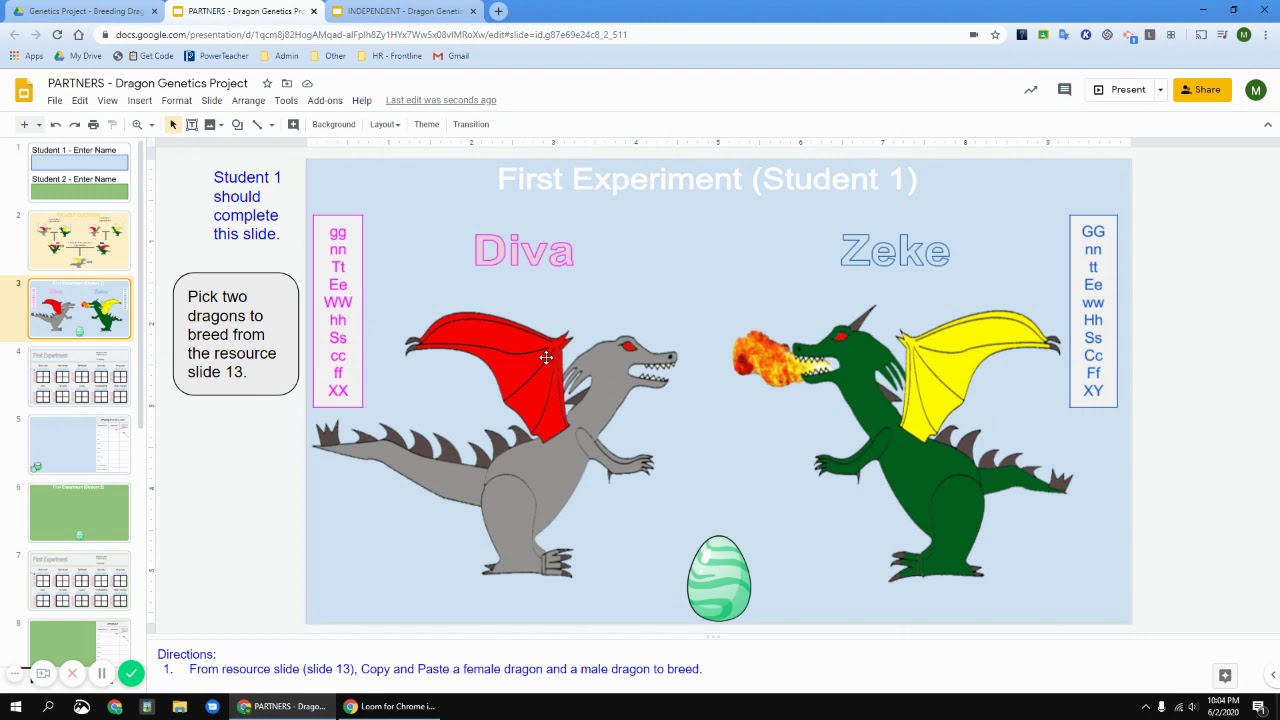The height and width of the screenshot is (720, 1280).
Task: Open the Chrome three-dot menu
Action: 1265,34
